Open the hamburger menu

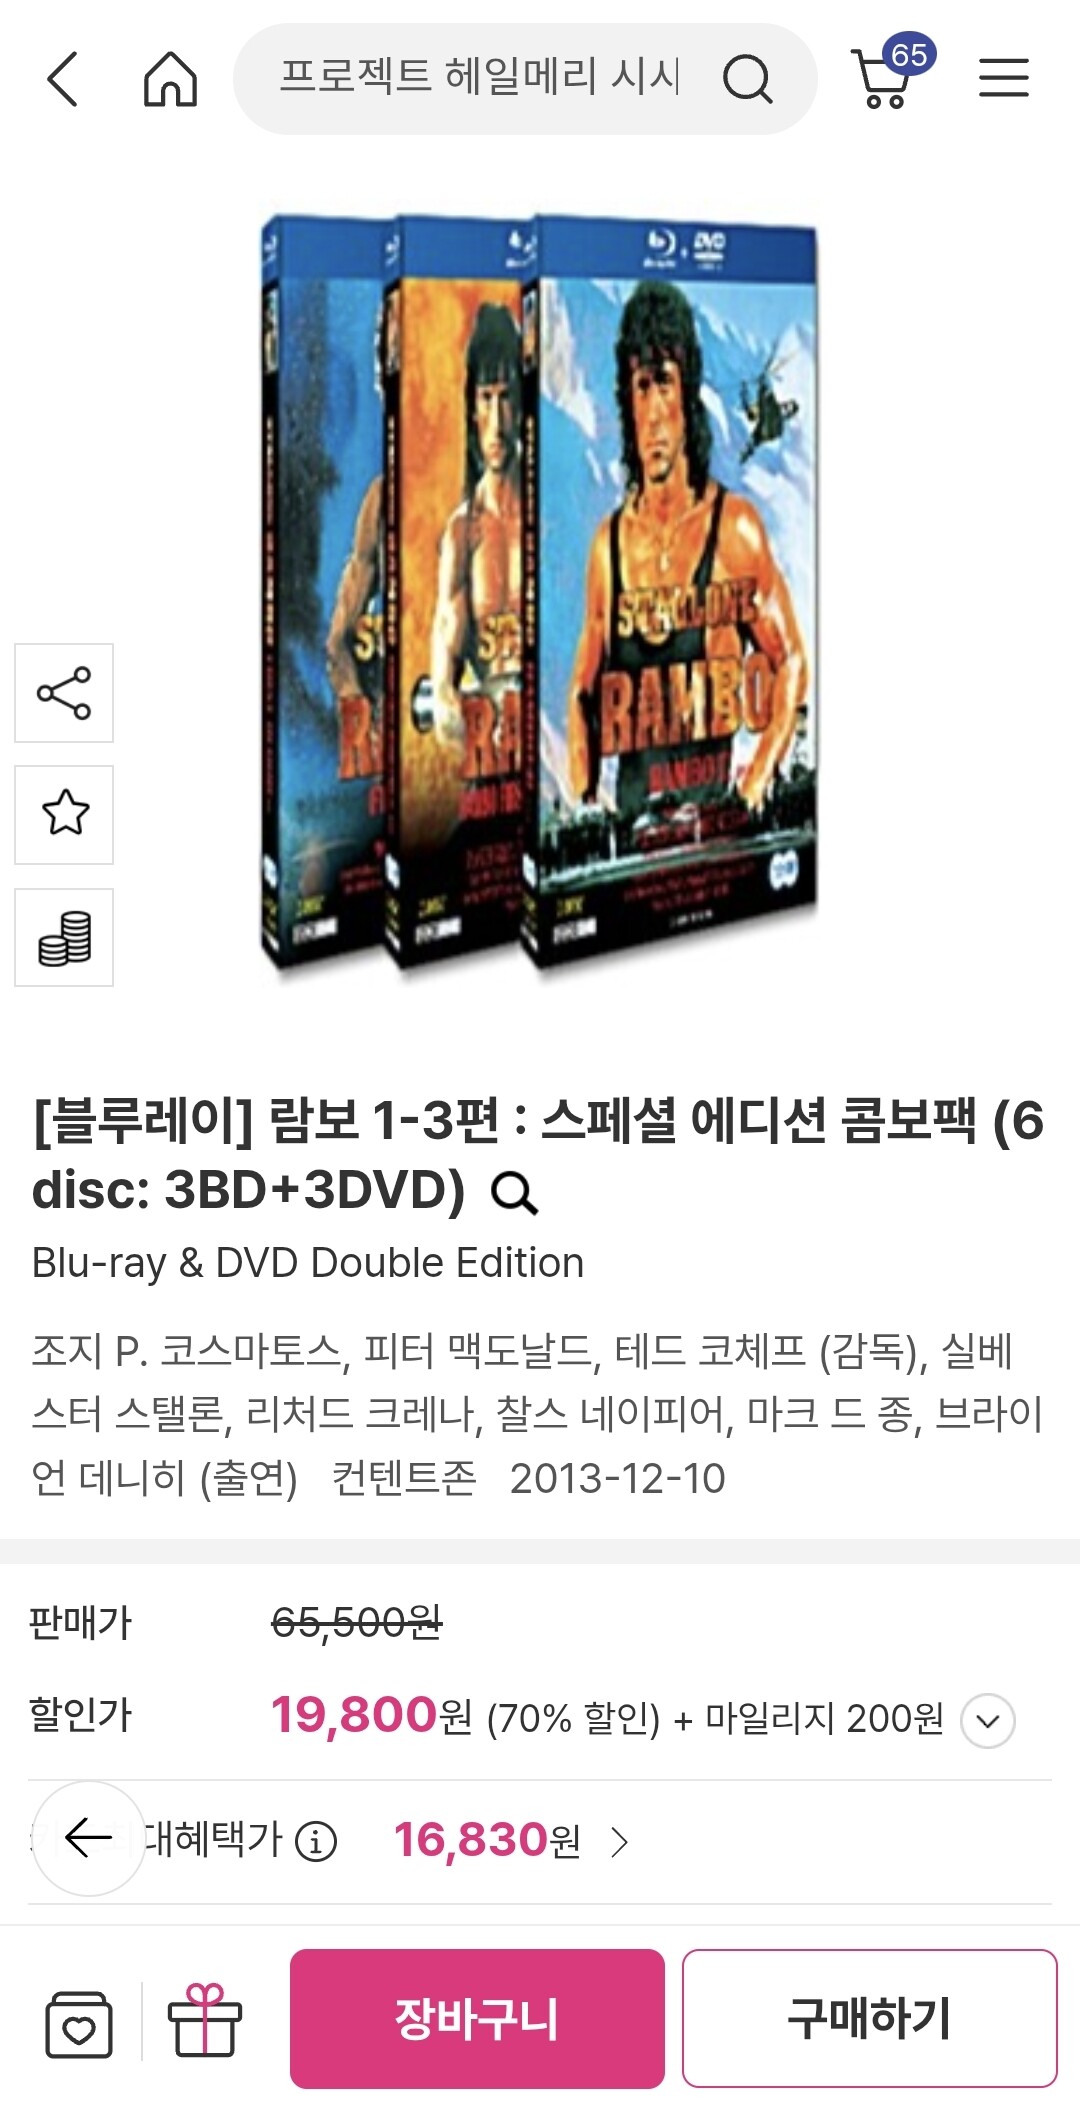(x=1003, y=78)
